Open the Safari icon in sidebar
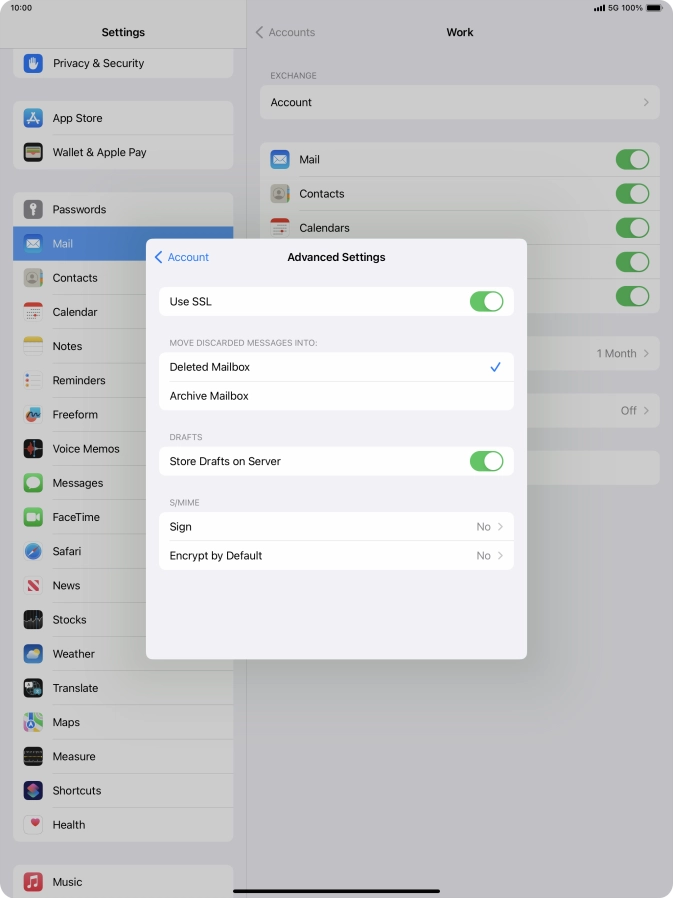Viewport: 673px width, 898px height. point(33,551)
